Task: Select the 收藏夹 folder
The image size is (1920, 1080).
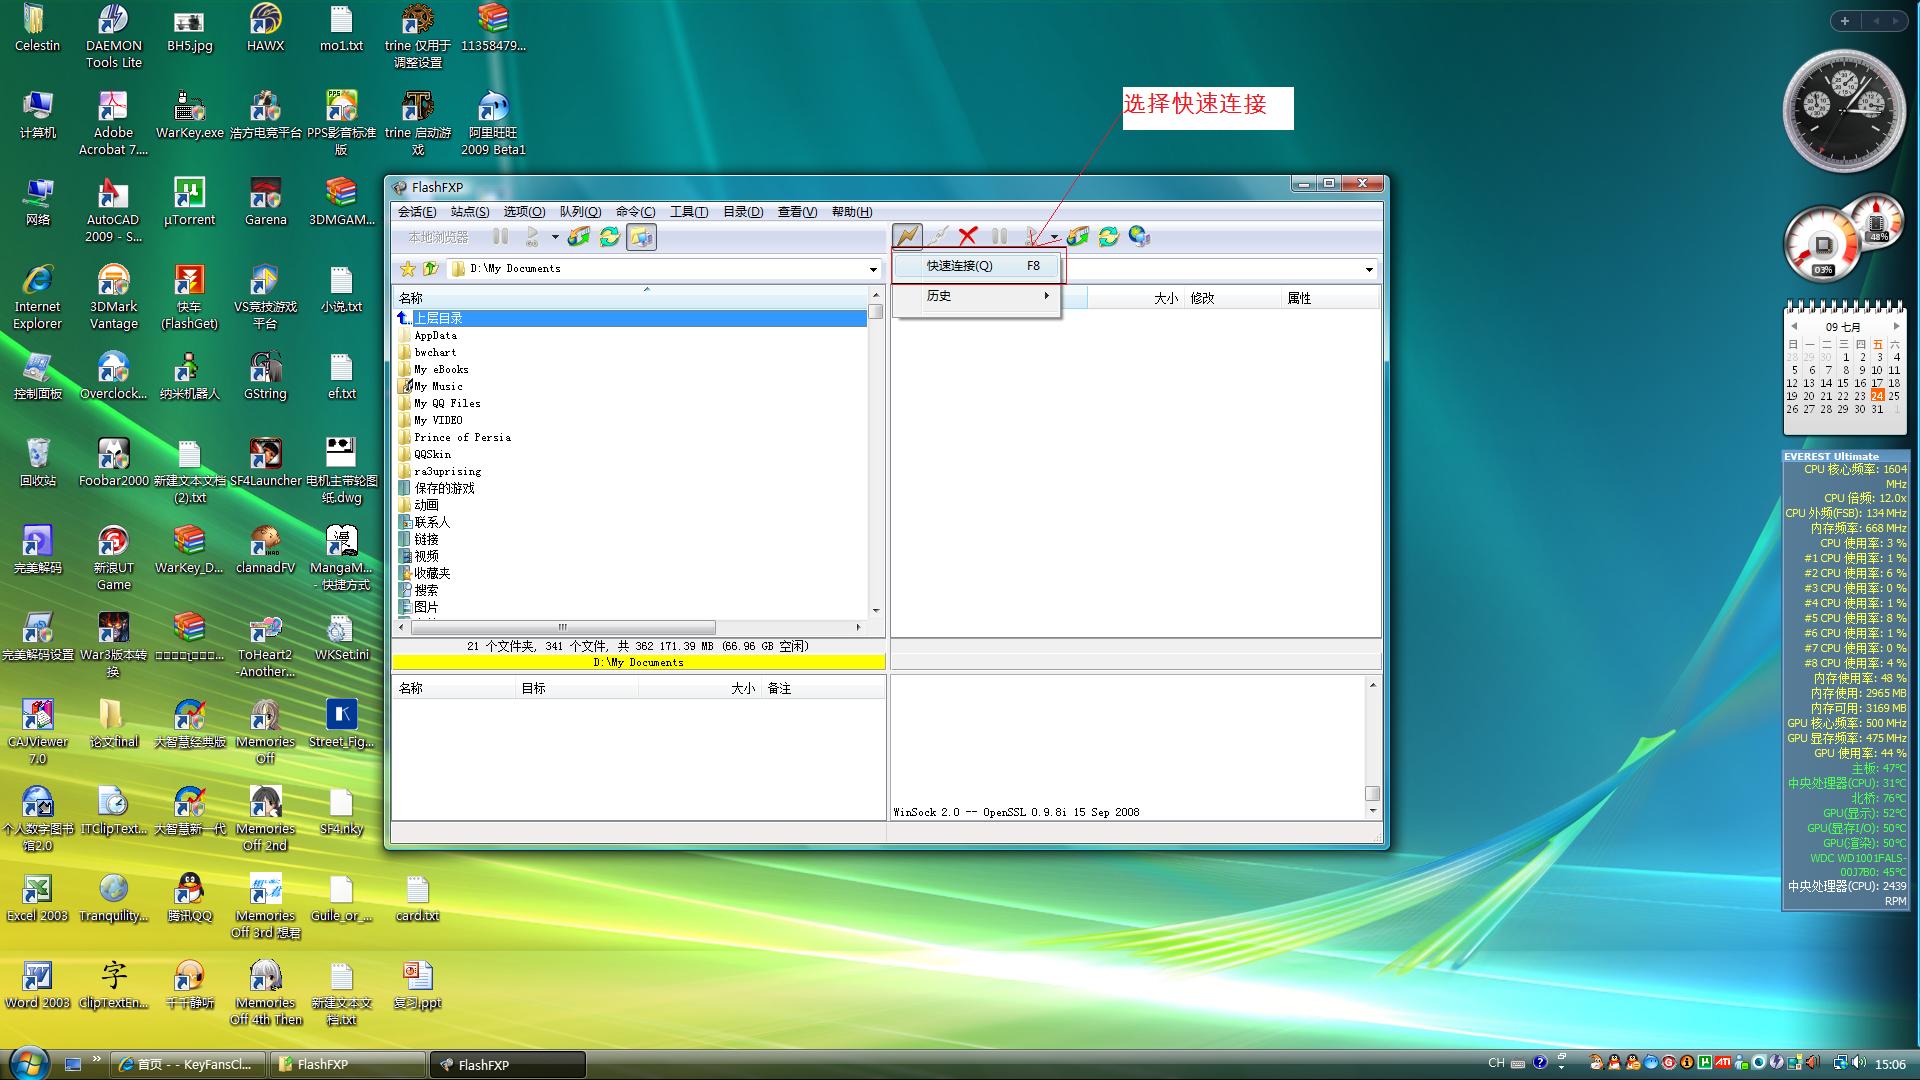Action: (432, 573)
